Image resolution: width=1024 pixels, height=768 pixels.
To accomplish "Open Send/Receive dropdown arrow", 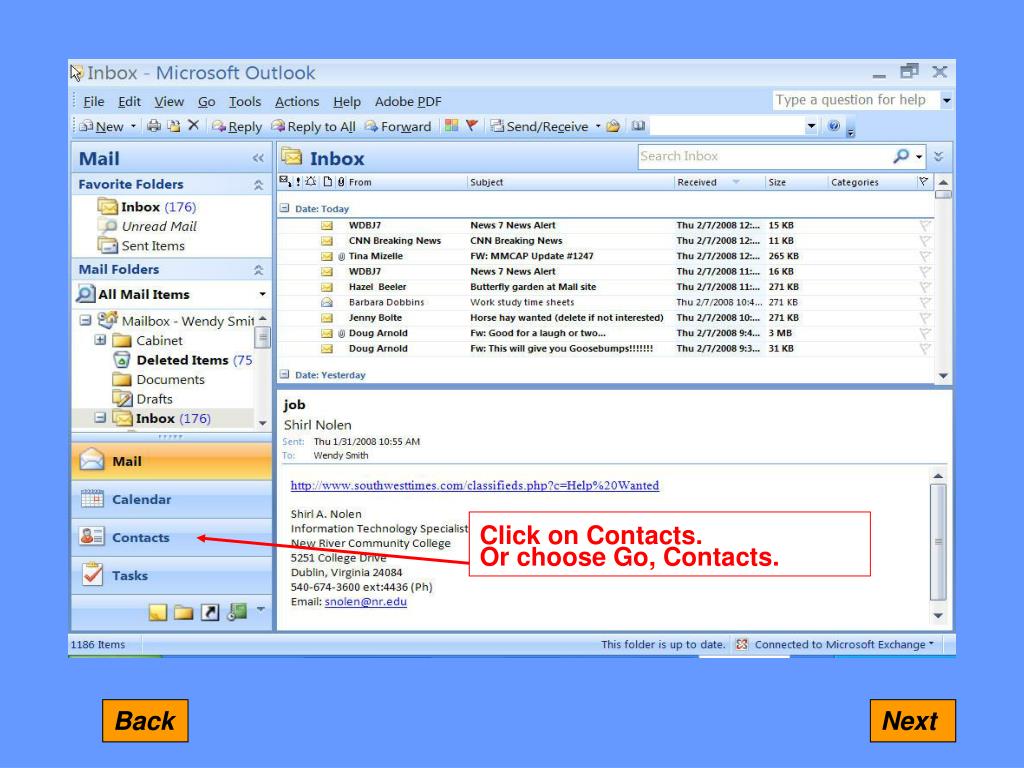I will coord(598,125).
